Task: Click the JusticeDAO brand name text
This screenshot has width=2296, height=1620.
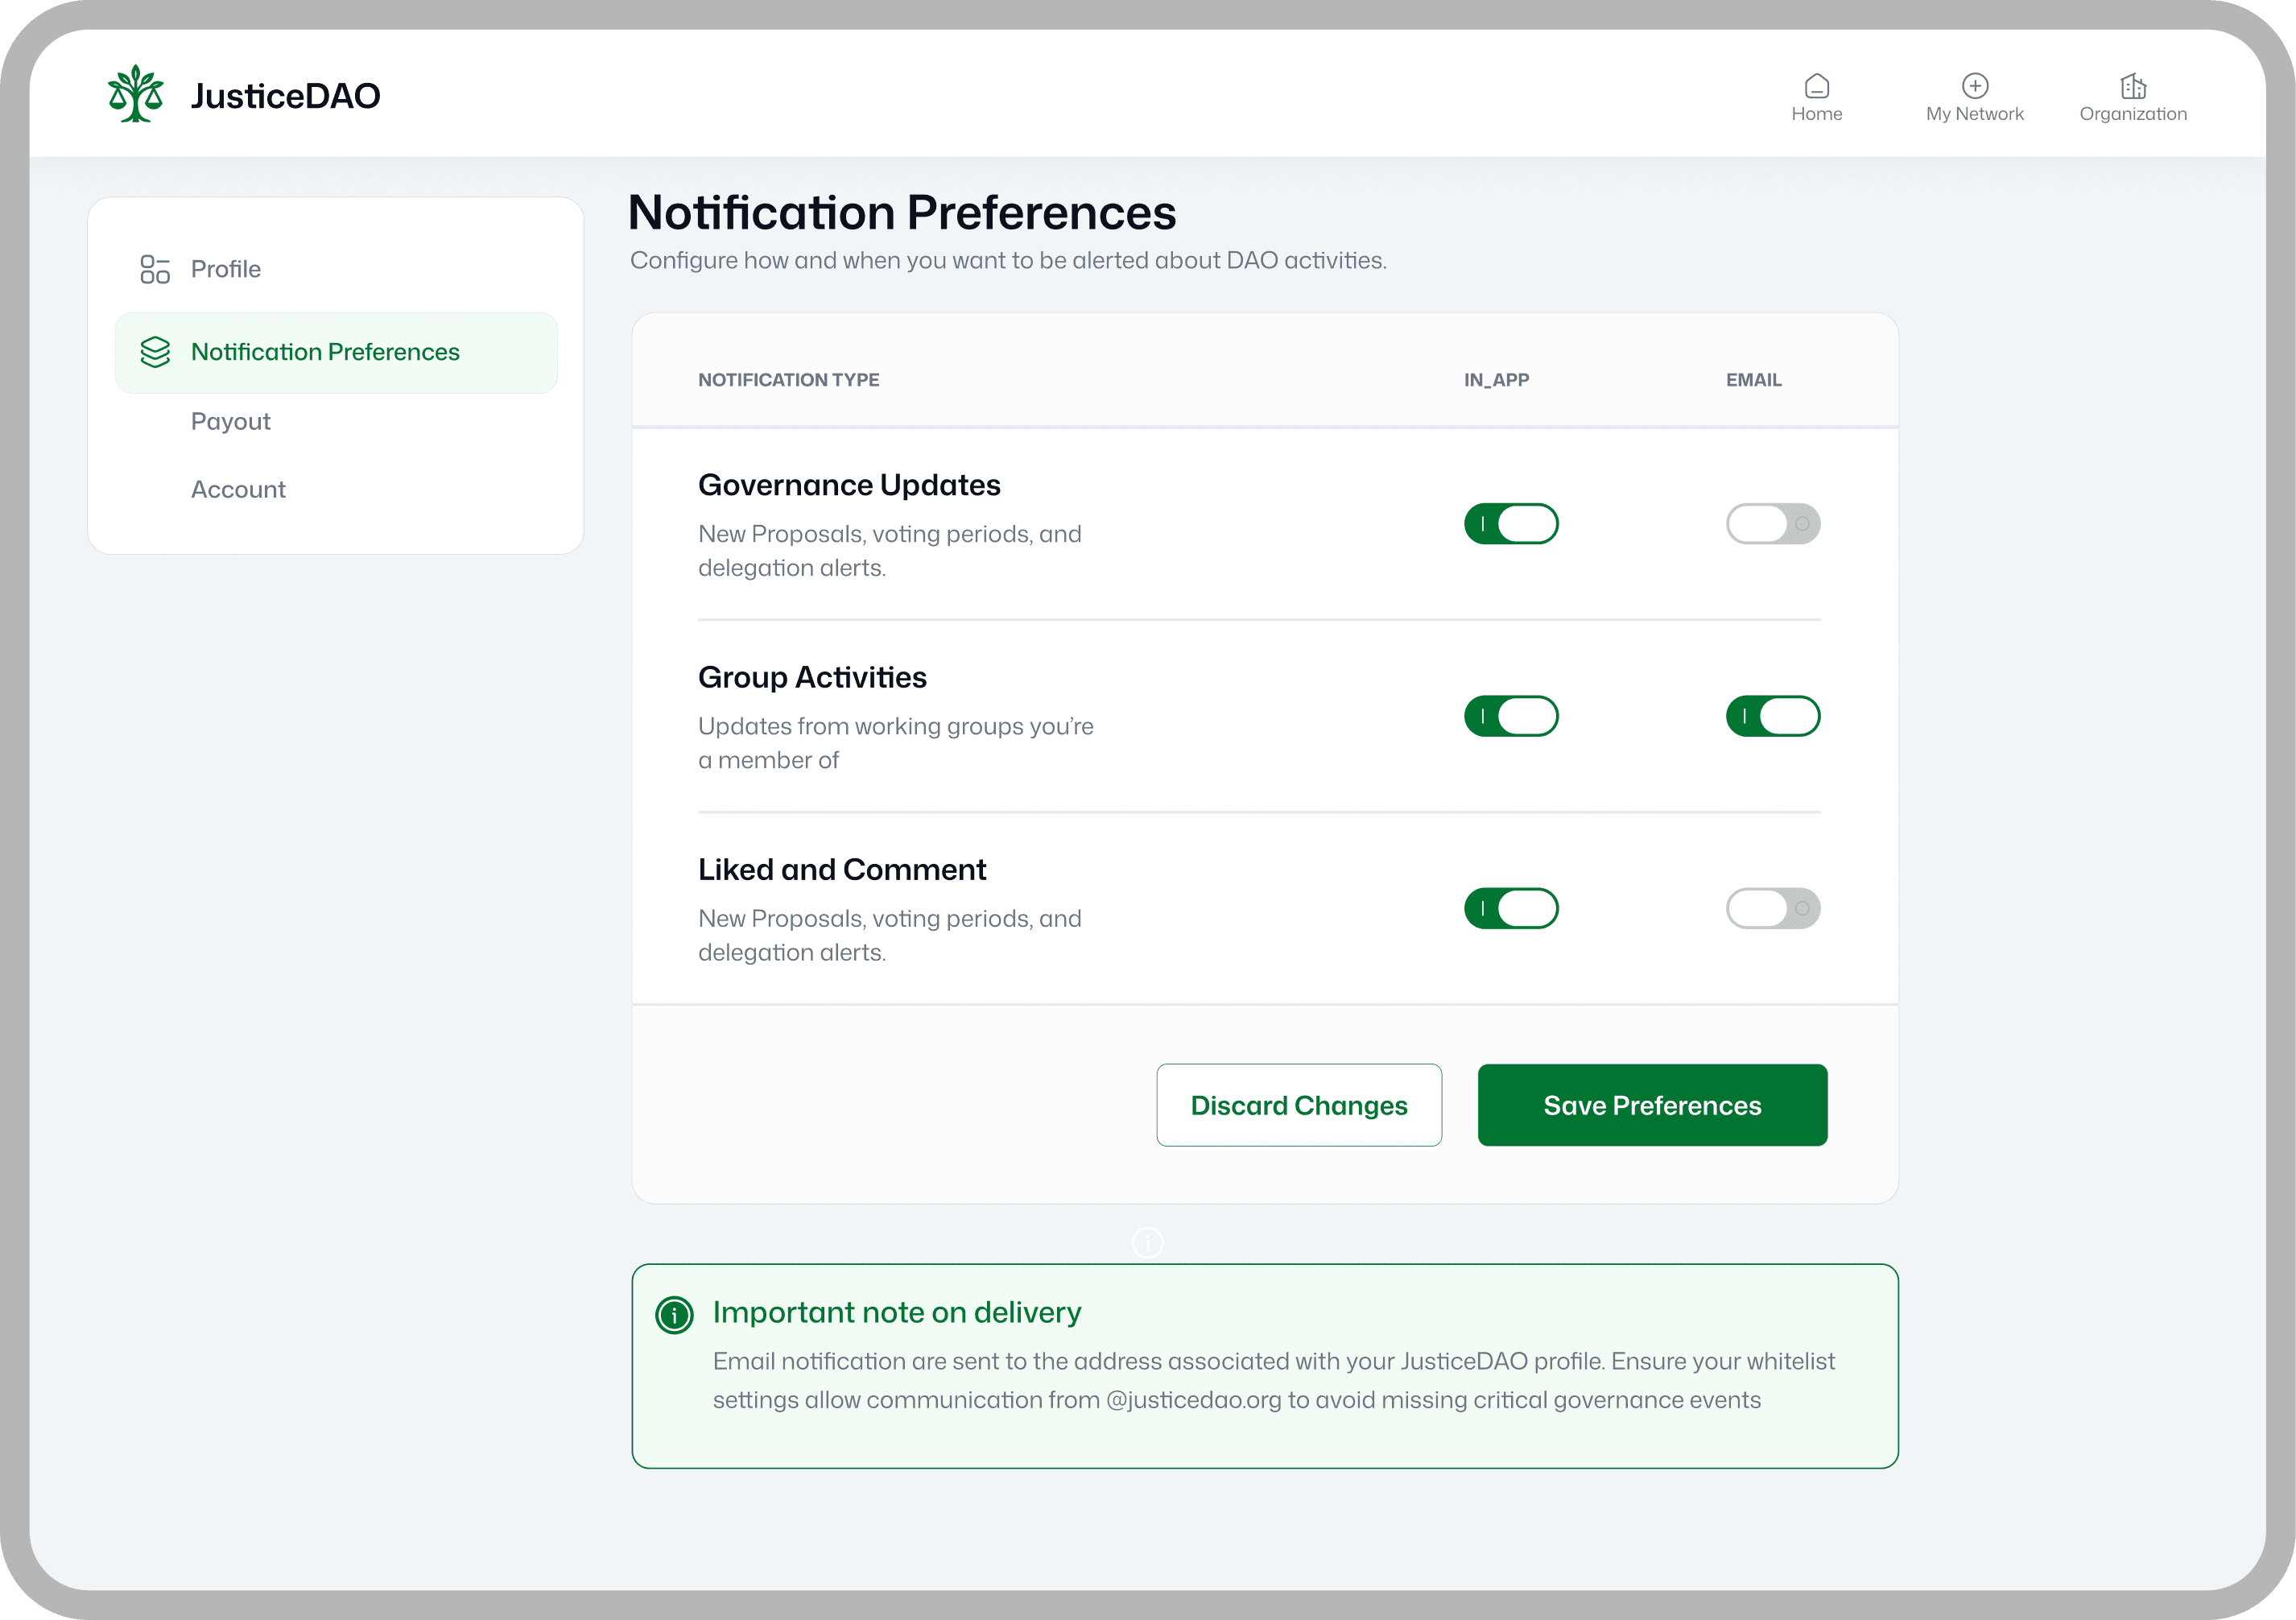Action: pyautogui.click(x=285, y=96)
